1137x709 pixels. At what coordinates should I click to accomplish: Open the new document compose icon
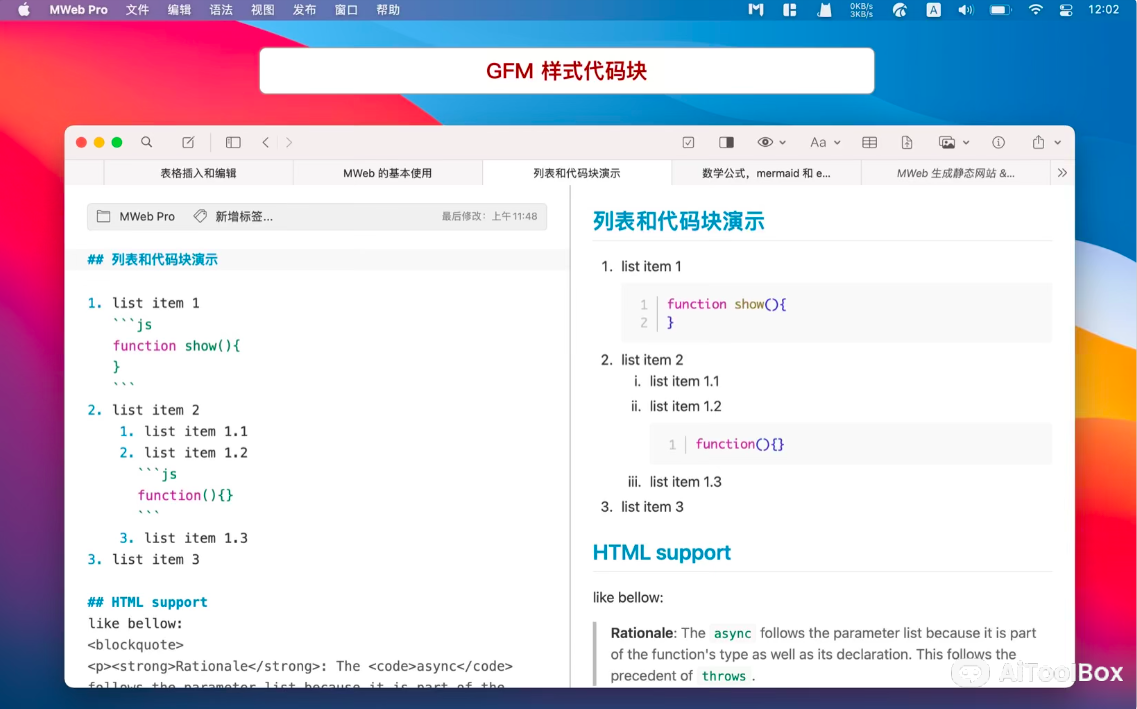coord(188,142)
